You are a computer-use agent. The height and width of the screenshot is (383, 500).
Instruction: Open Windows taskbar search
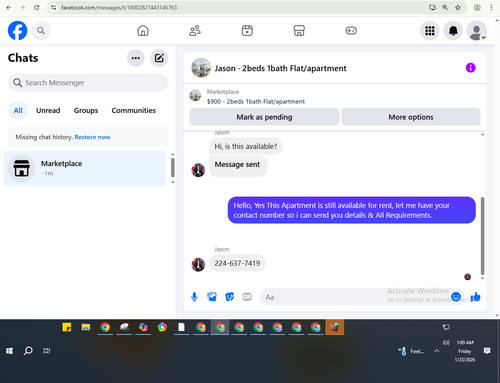pyautogui.click(x=28, y=351)
